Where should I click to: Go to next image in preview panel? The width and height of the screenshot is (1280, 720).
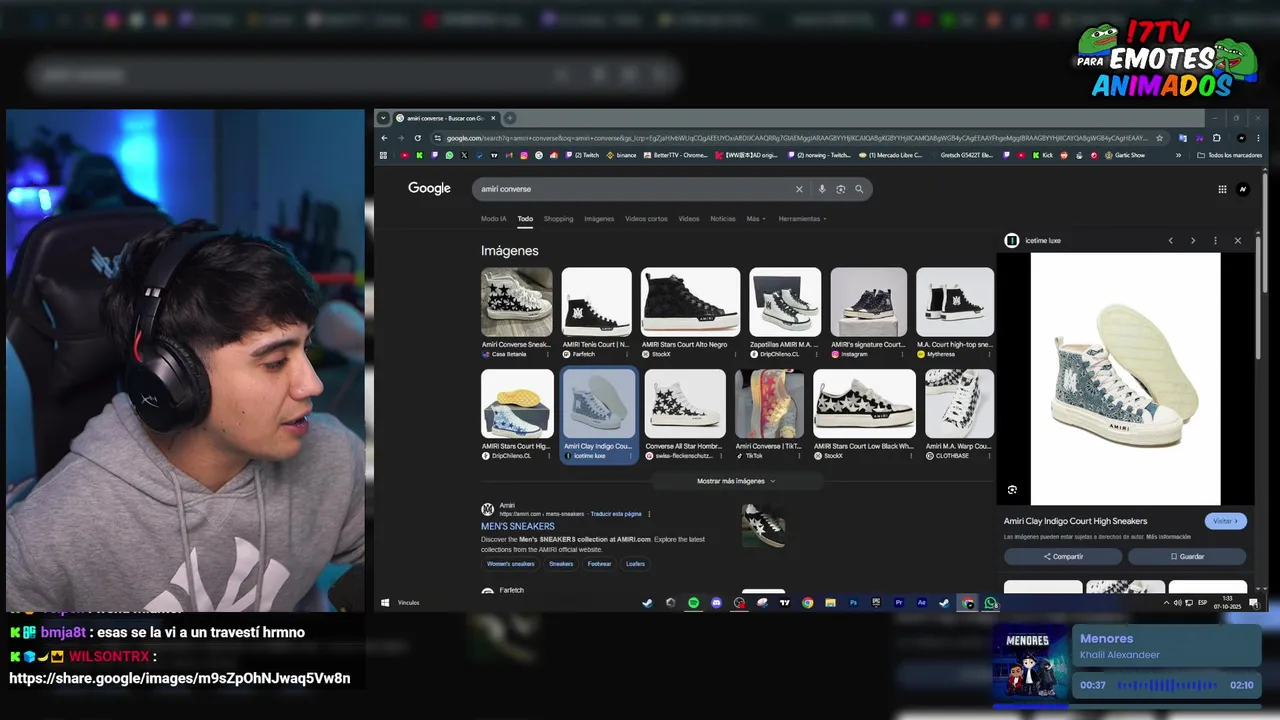pyautogui.click(x=1193, y=241)
